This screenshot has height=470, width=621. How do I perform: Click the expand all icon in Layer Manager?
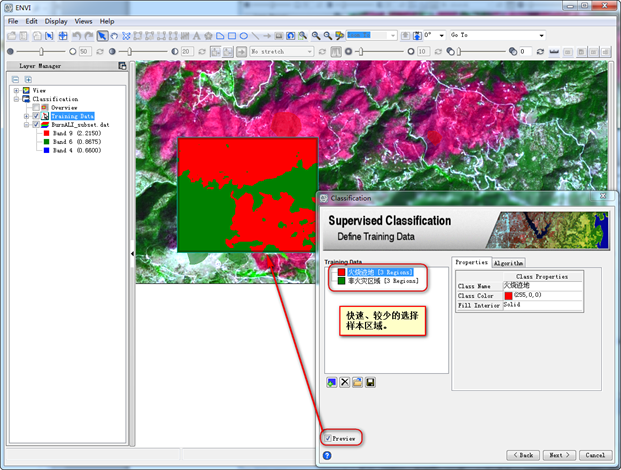pos(28,79)
